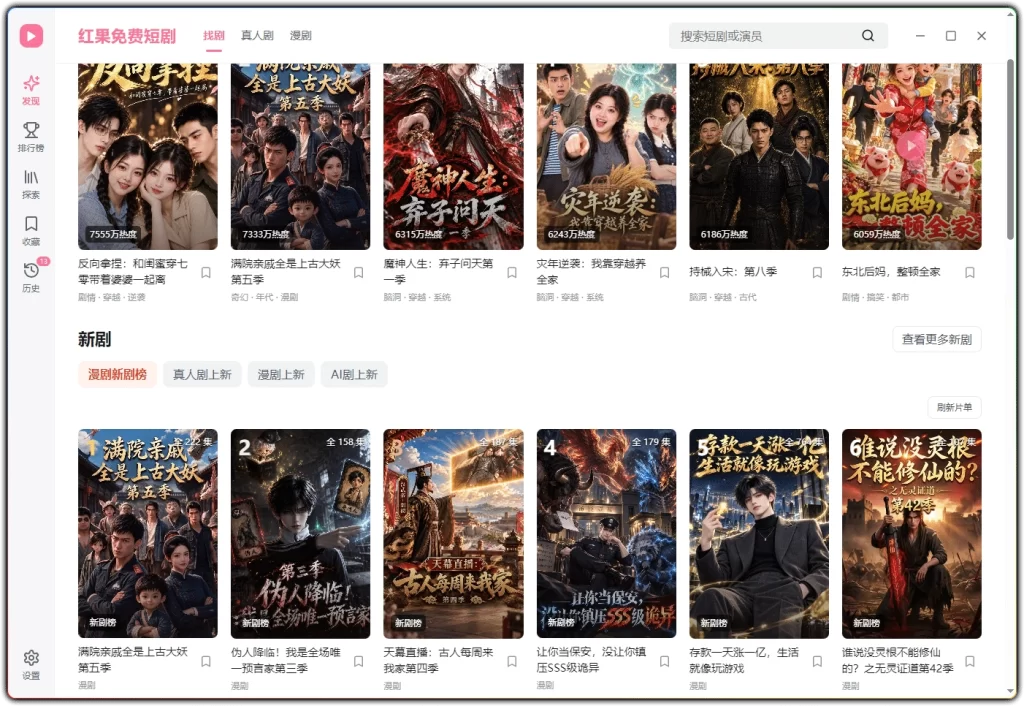Click 刷新片单 refresh button
Screen dimensions: 1024x706
pos(954,407)
